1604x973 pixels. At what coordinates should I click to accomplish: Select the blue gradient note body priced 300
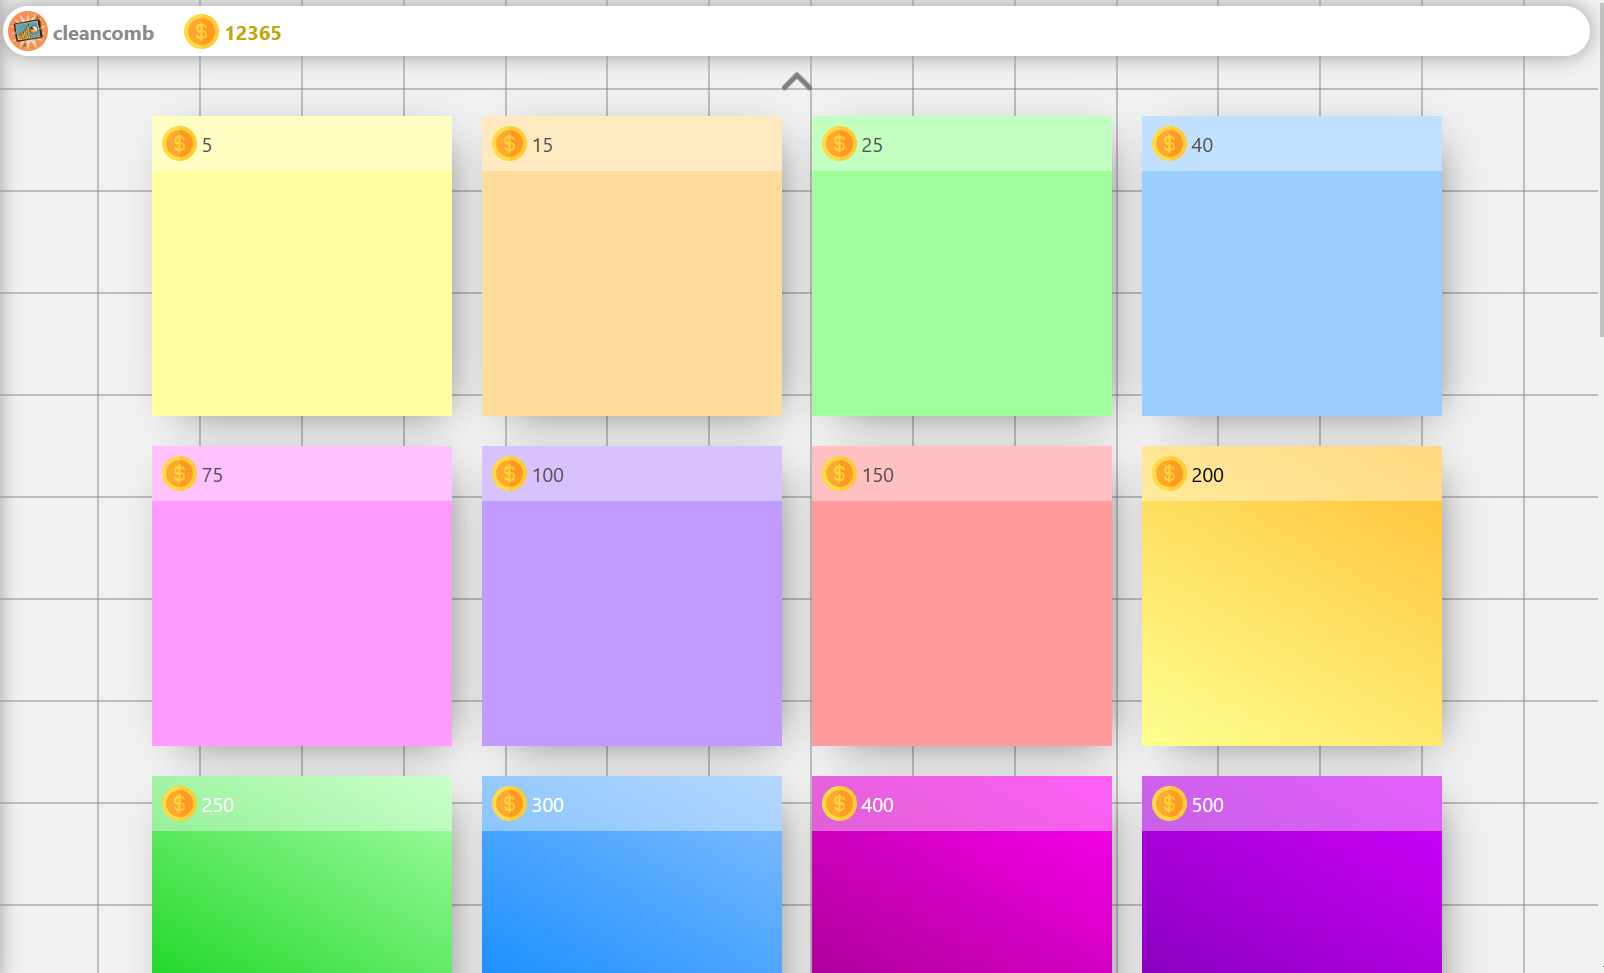point(632,902)
